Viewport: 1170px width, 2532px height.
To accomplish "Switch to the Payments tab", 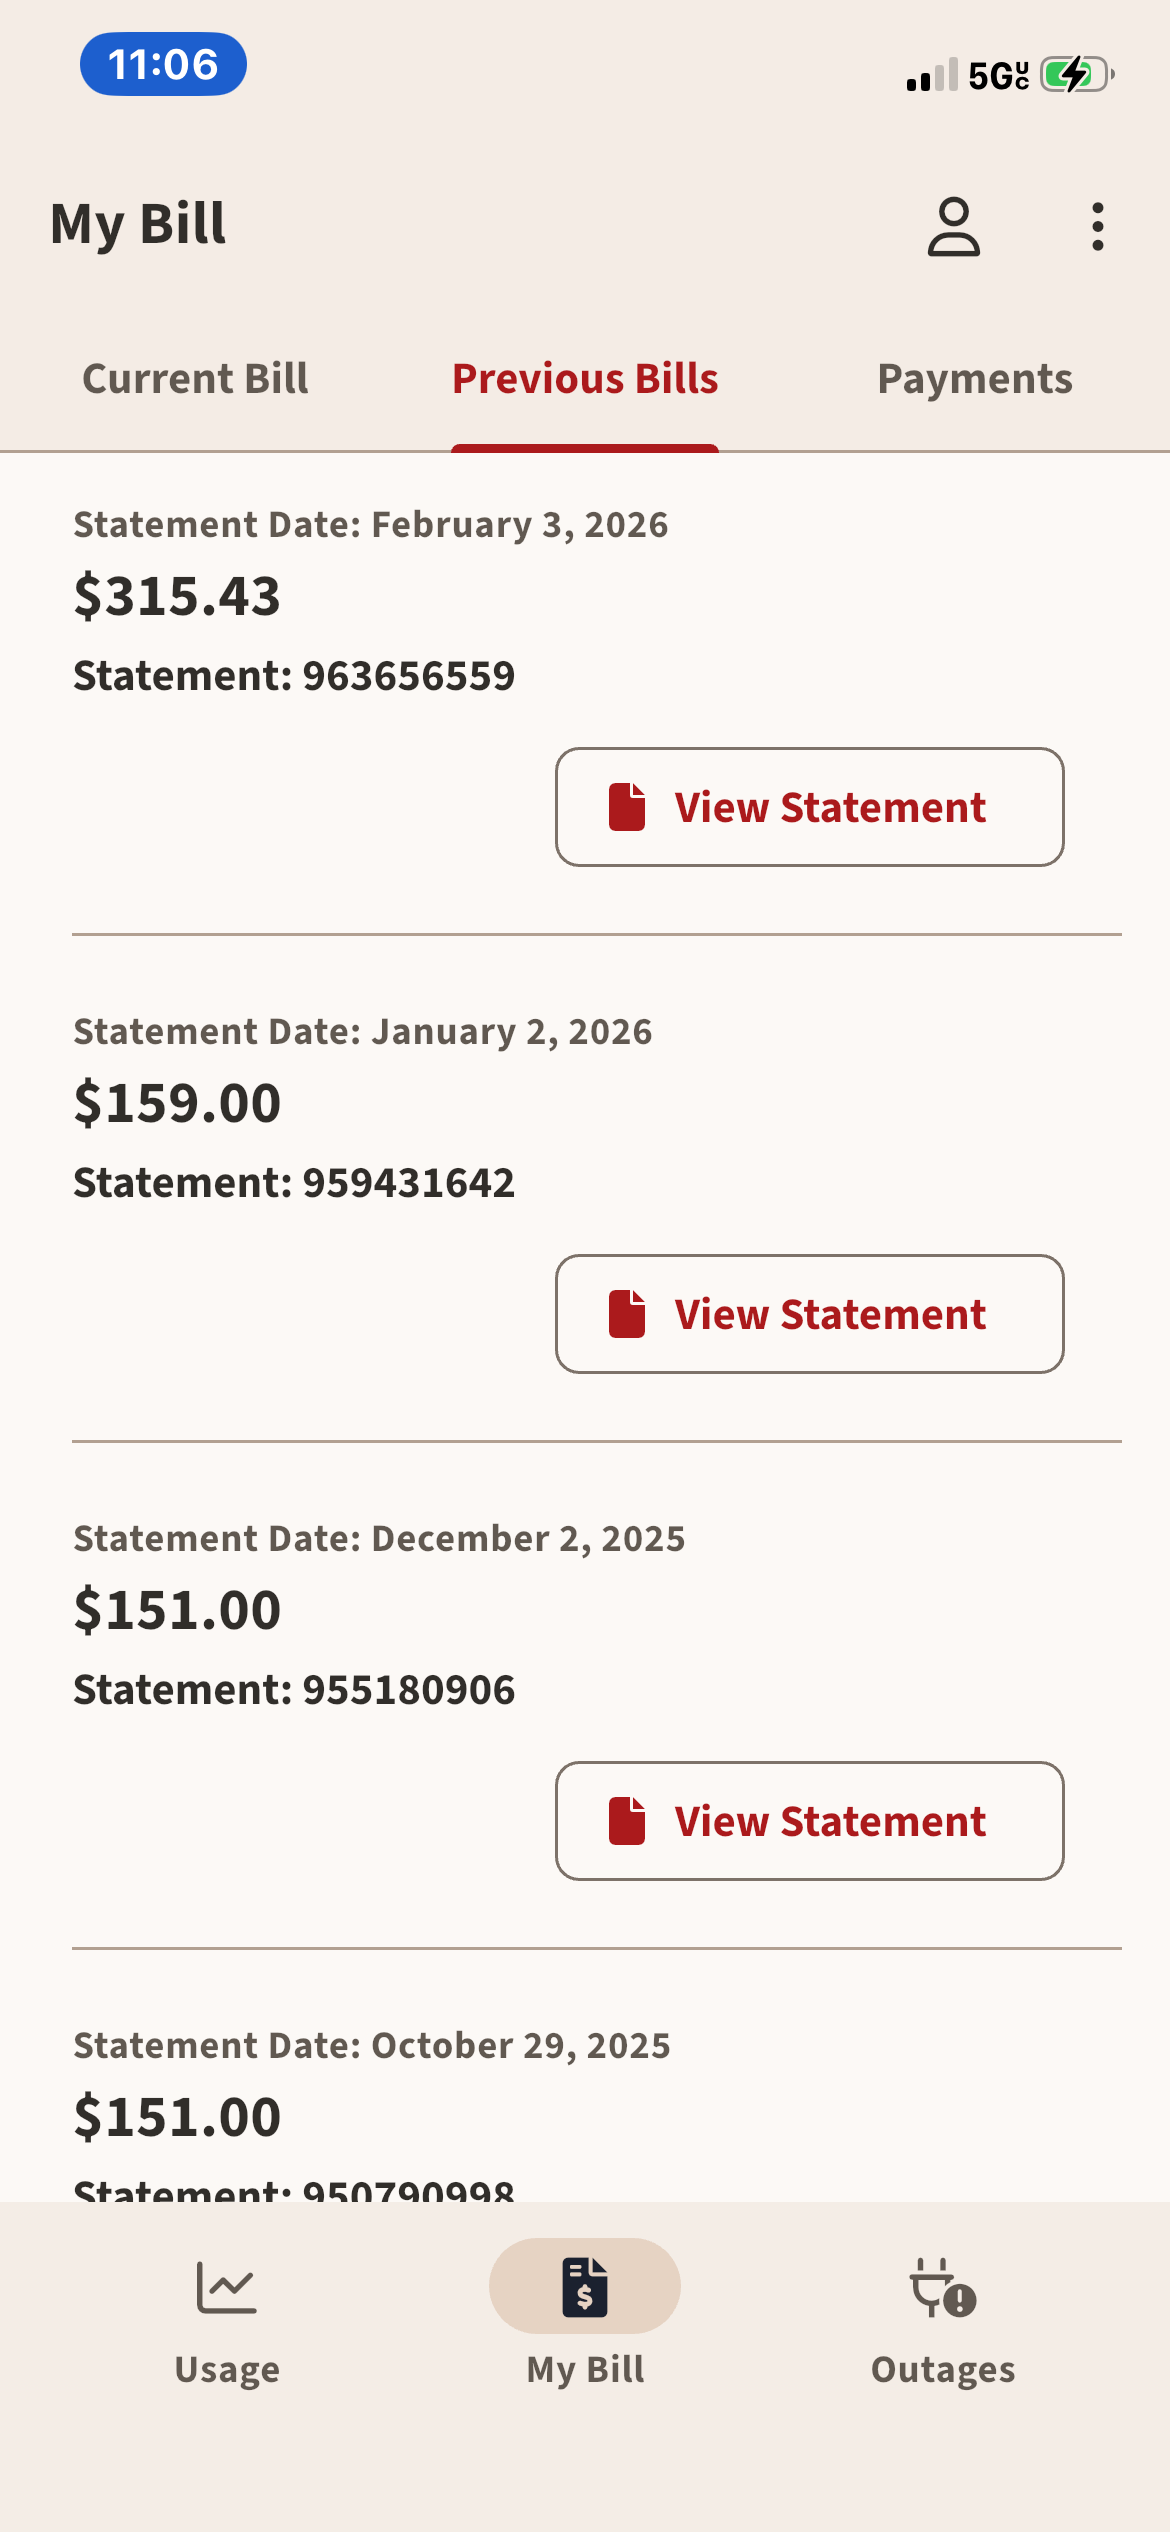I will tap(974, 379).
